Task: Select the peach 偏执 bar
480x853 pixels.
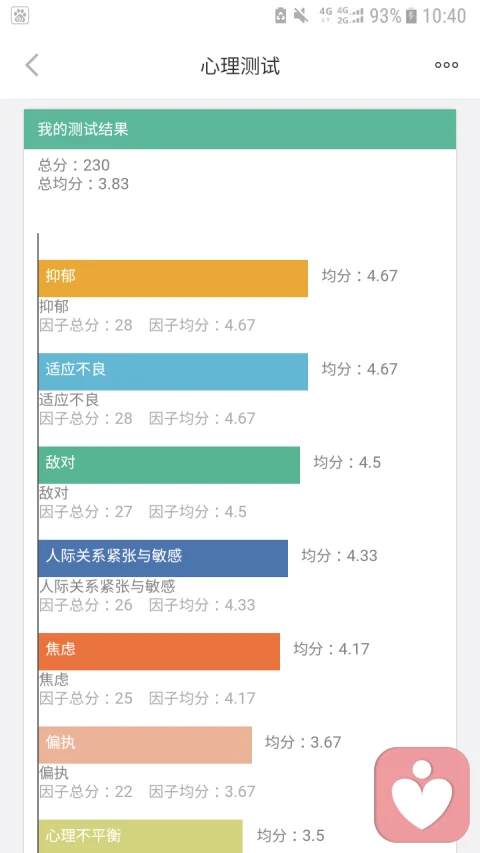Action: (145, 745)
